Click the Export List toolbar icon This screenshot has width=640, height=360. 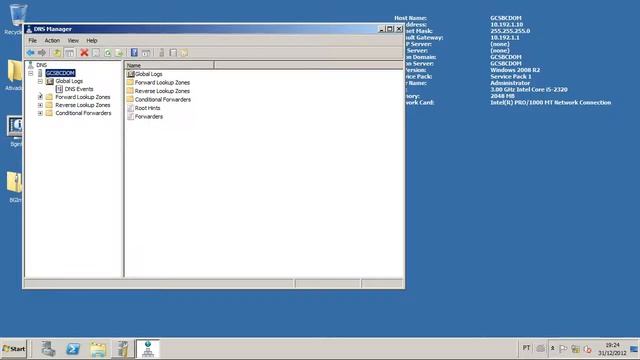[119, 53]
